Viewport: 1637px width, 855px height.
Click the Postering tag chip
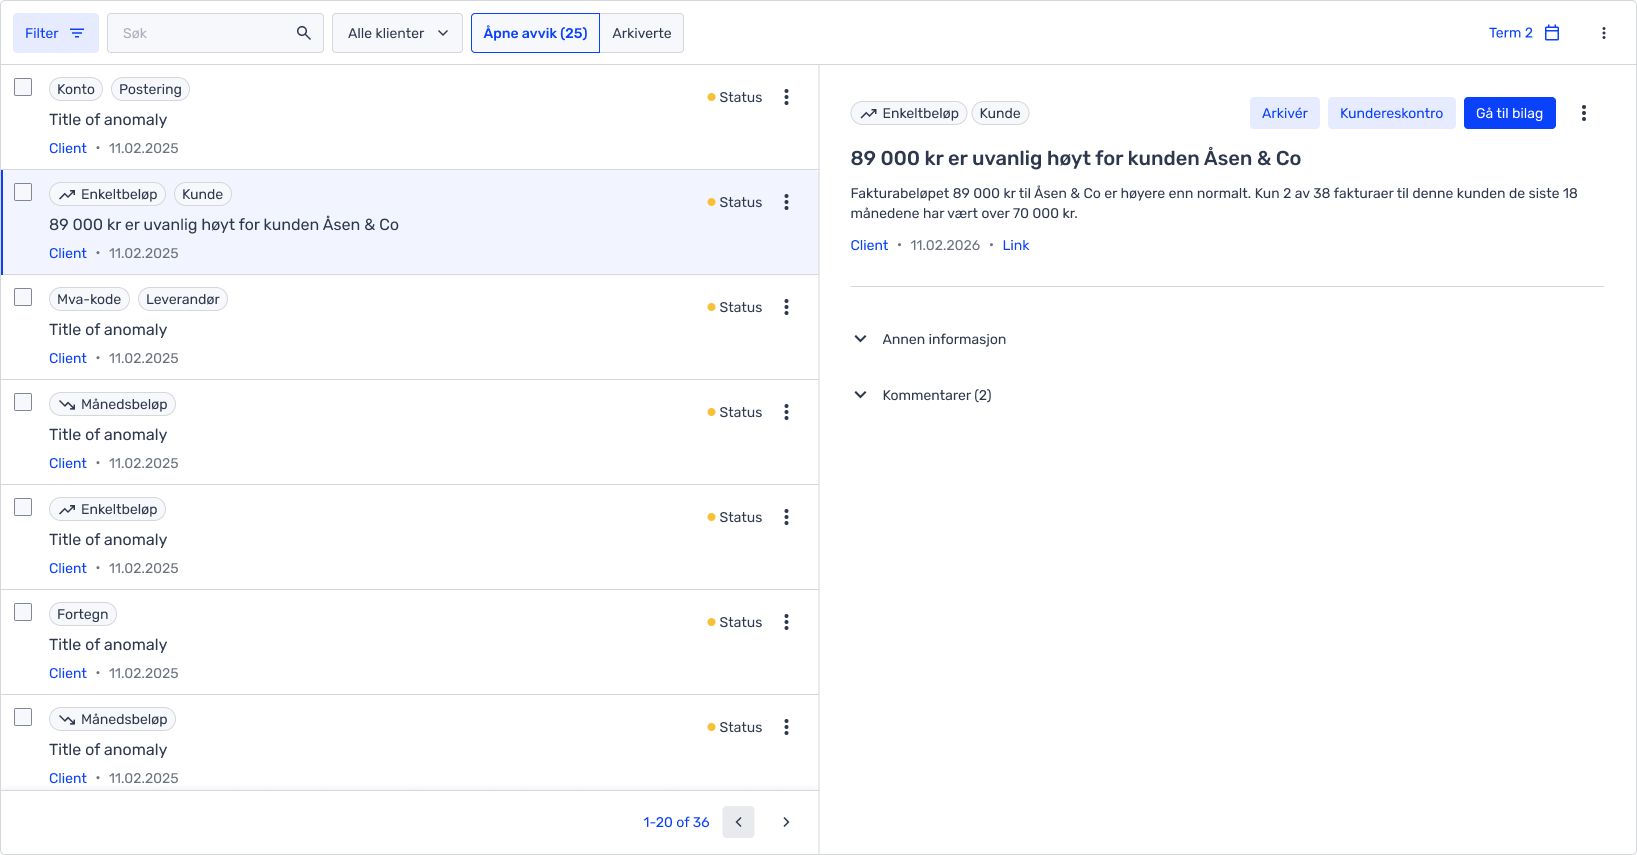[150, 89]
